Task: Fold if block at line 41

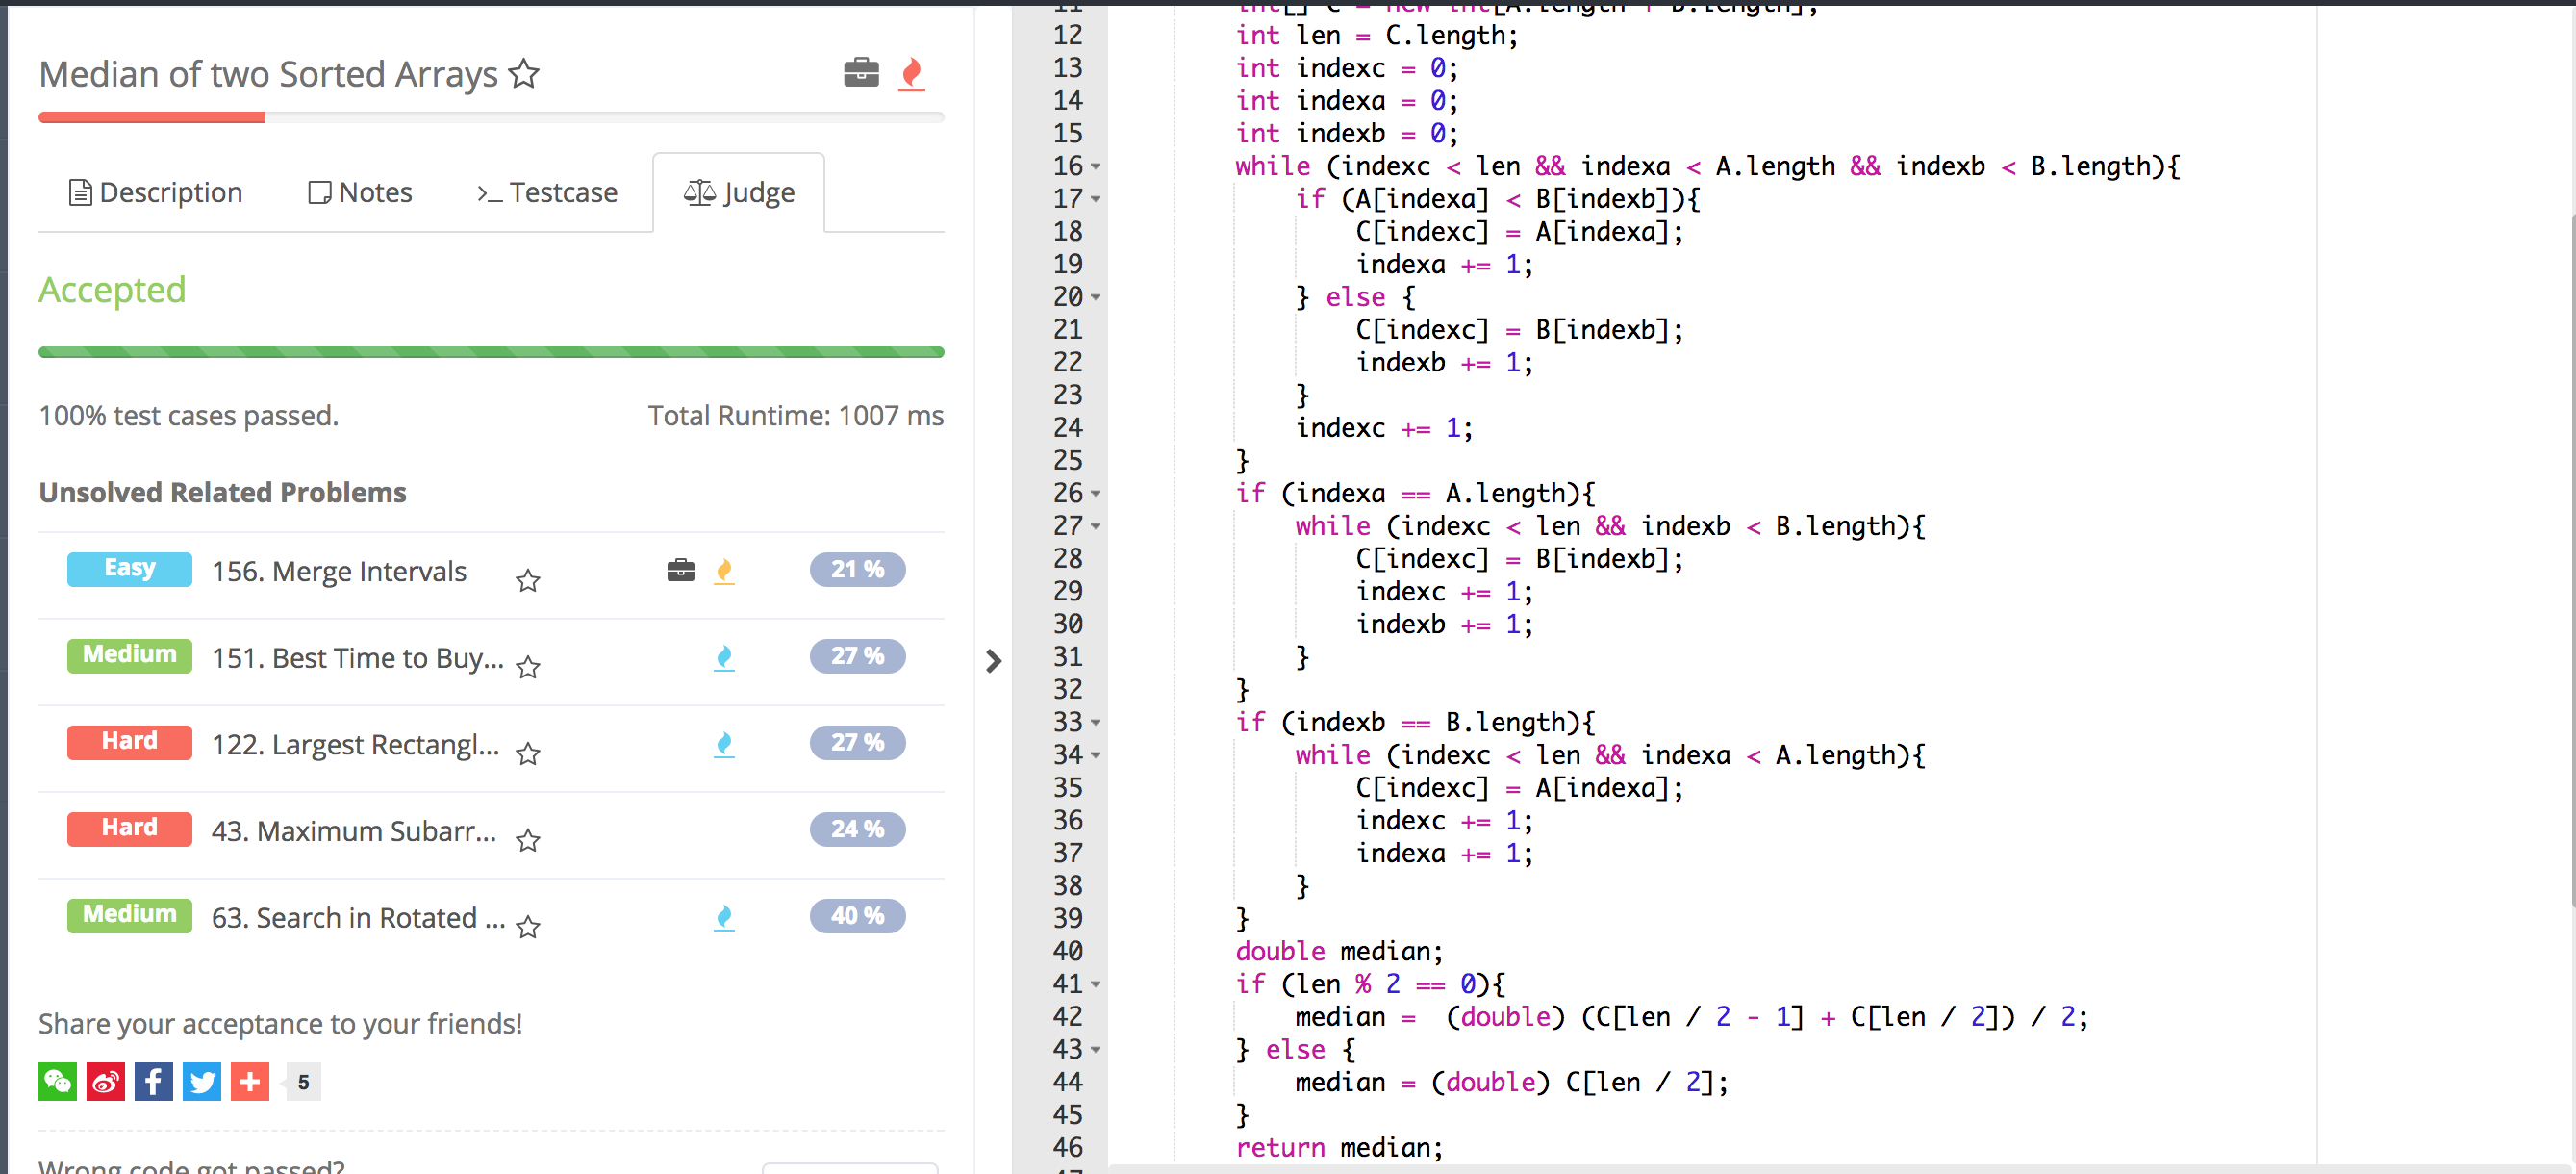Action: pyautogui.click(x=1096, y=985)
